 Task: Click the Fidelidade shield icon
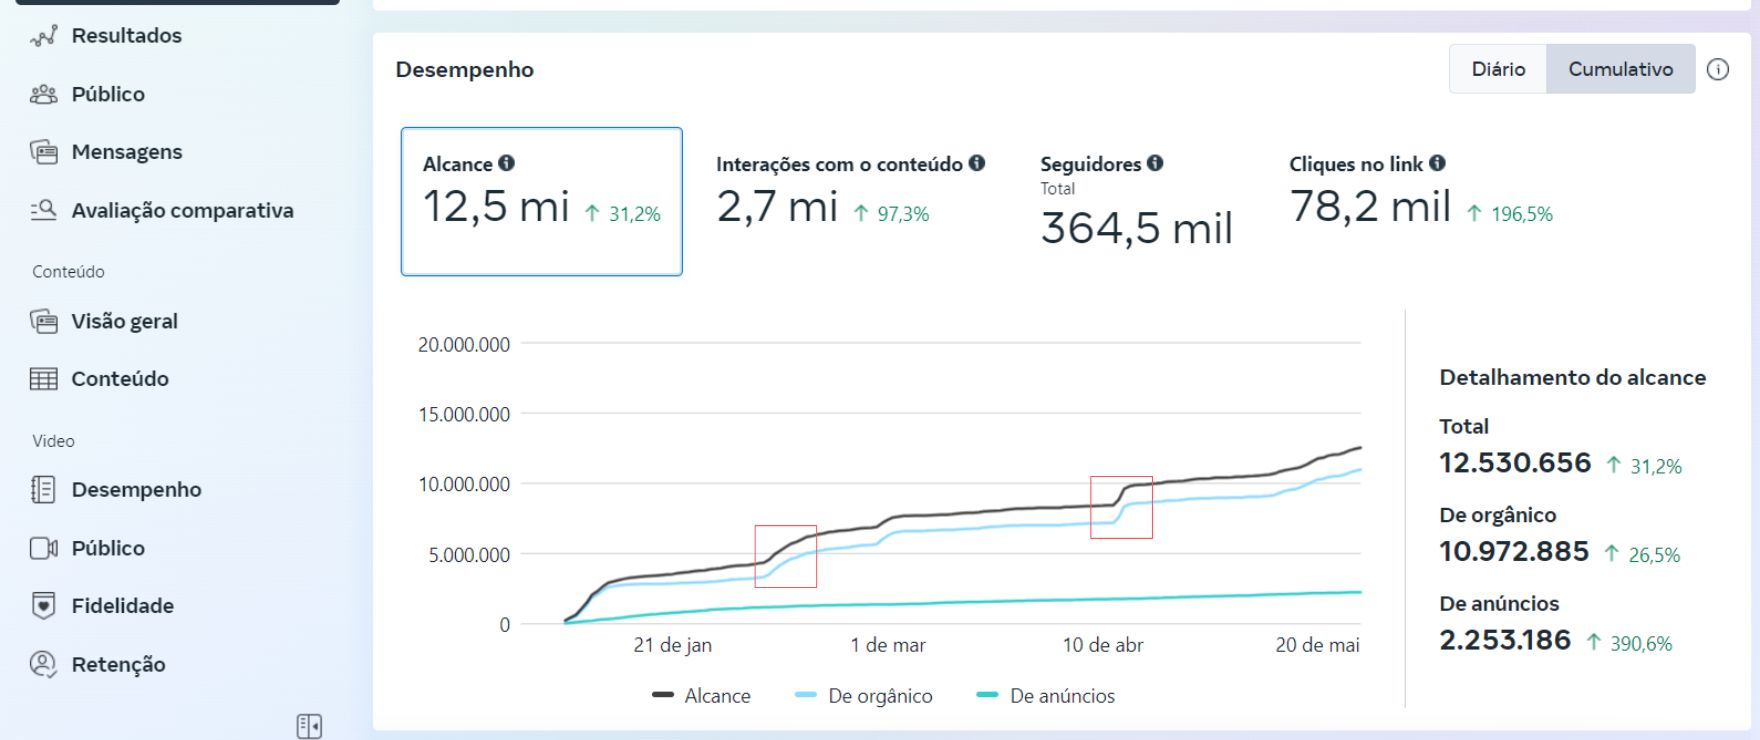coord(43,606)
